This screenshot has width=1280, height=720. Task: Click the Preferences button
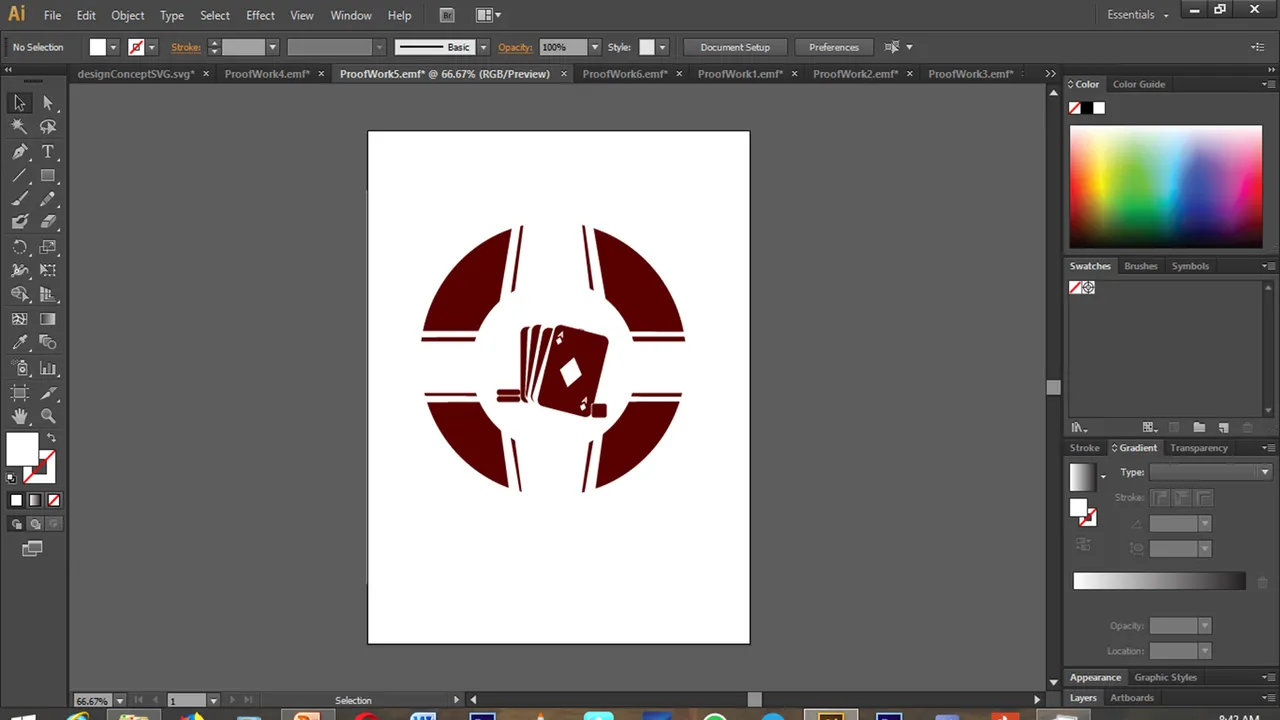834,47
